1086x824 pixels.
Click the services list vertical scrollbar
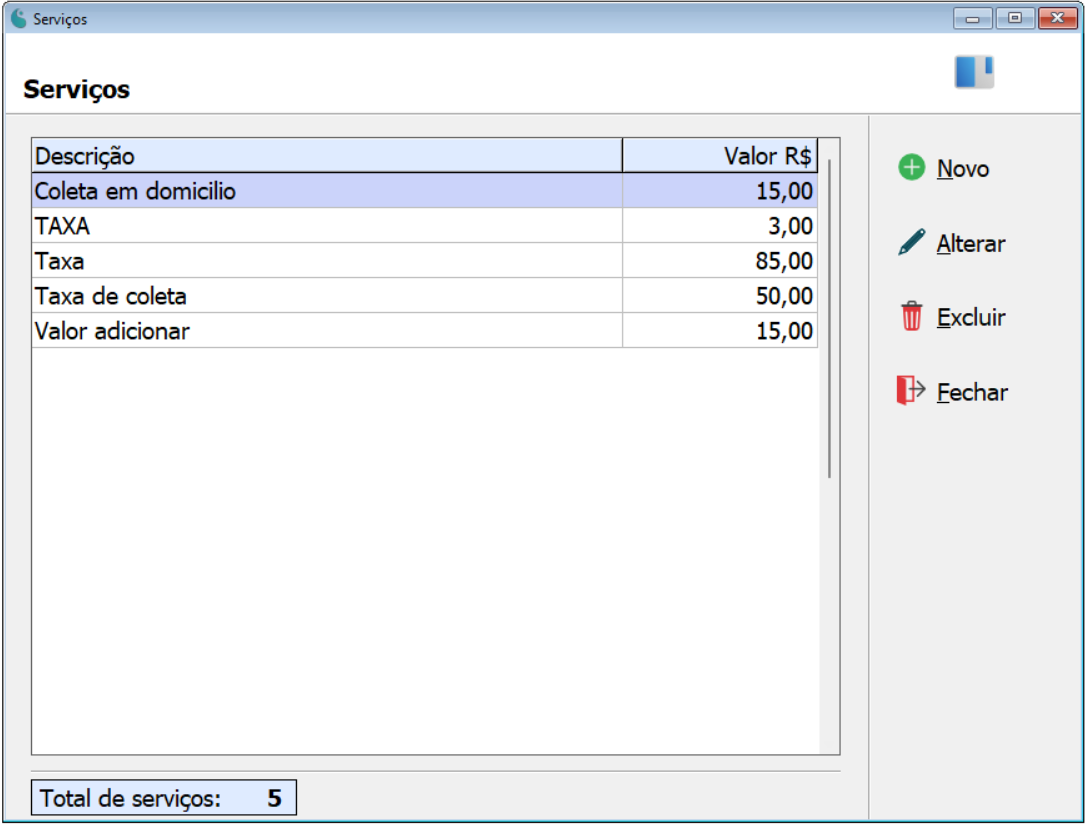(x=829, y=319)
